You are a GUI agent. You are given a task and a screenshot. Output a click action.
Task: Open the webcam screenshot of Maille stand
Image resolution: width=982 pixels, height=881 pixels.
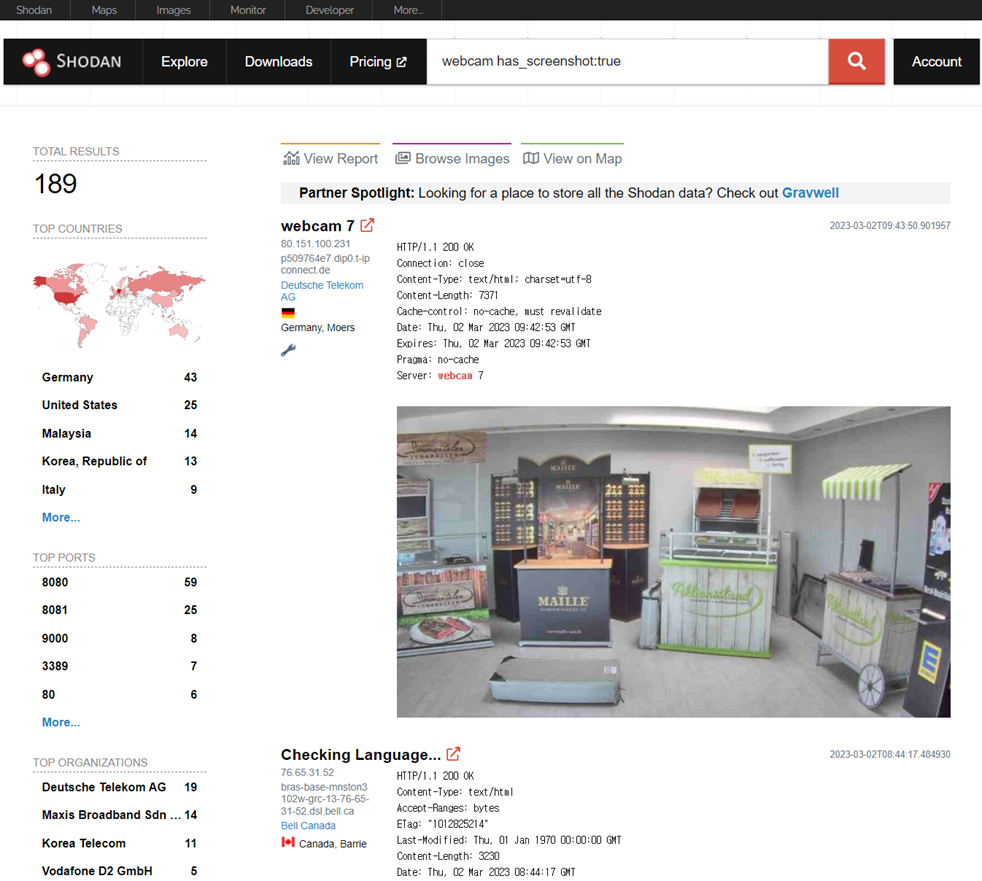tap(673, 562)
